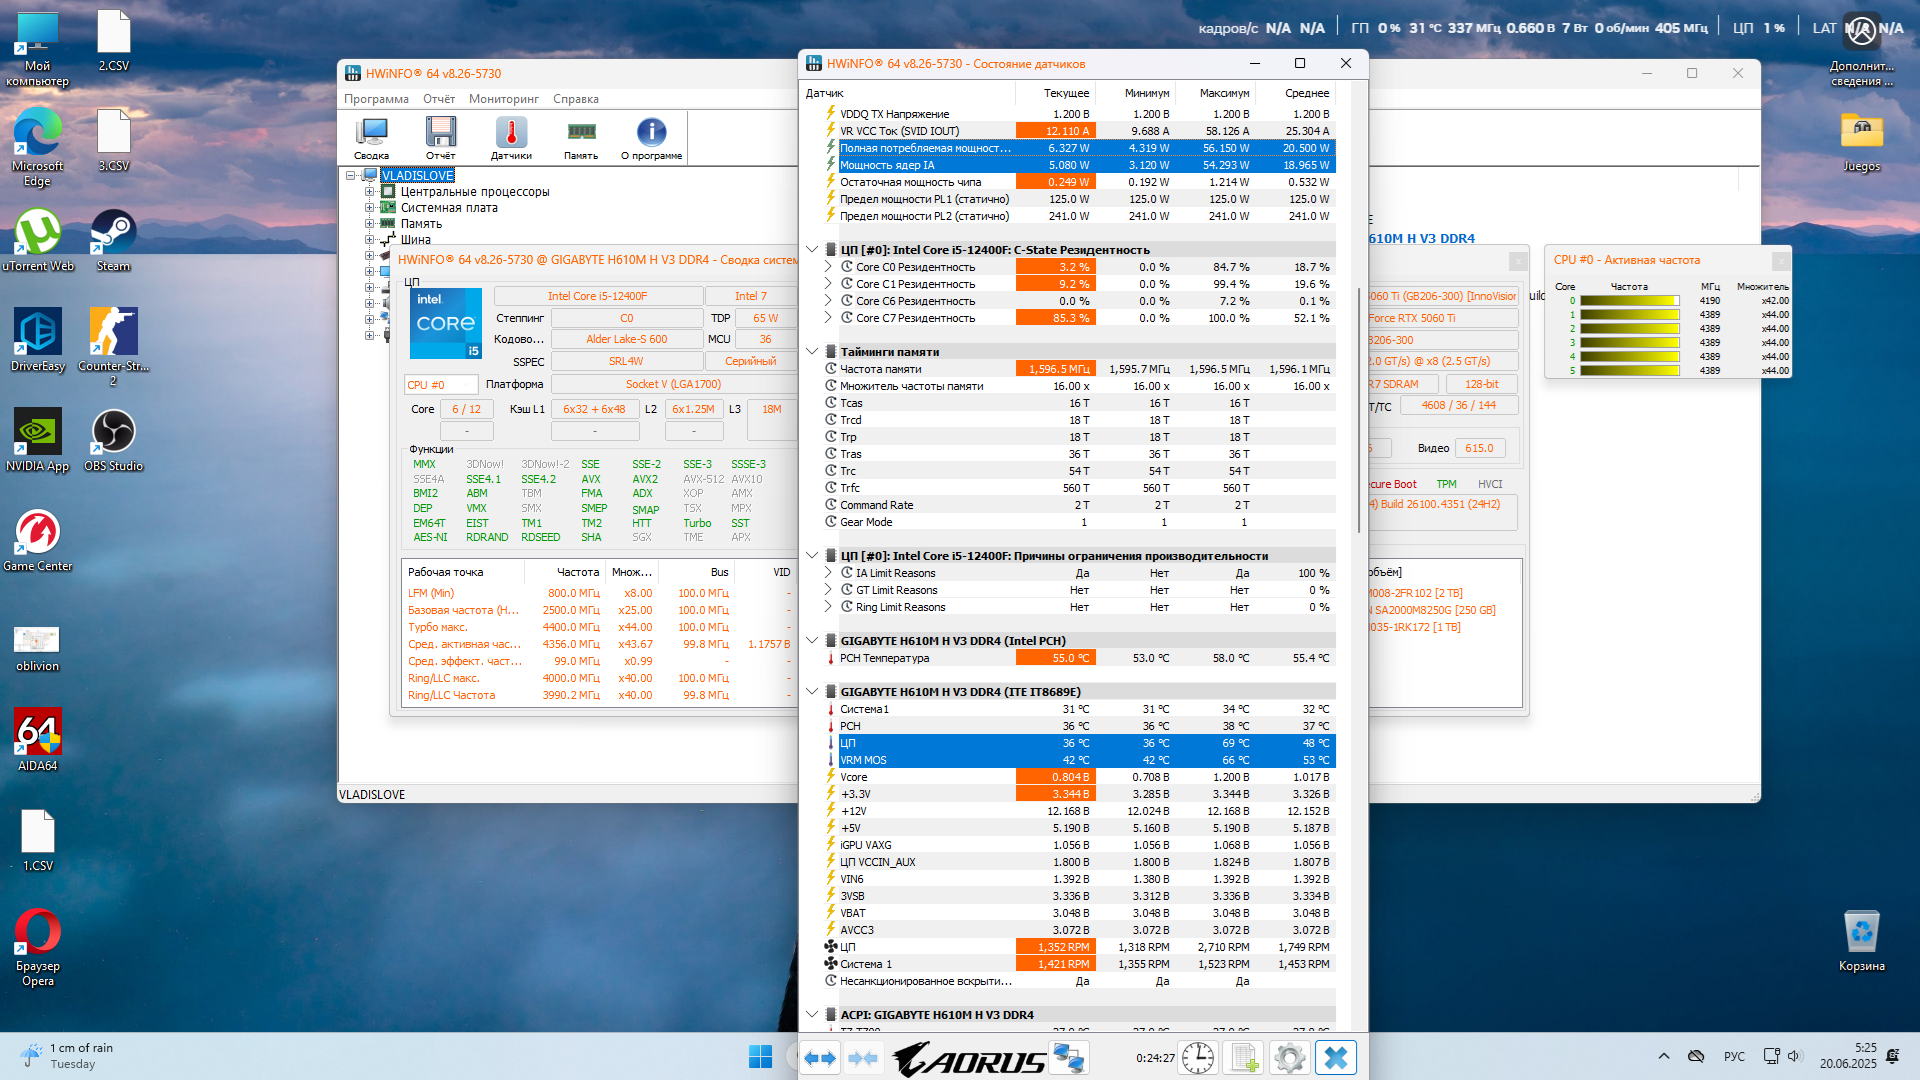Collapse the C-State Резидентность sensor group
1920x1080 pixels.
pyautogui.click(x=812, y=250)
